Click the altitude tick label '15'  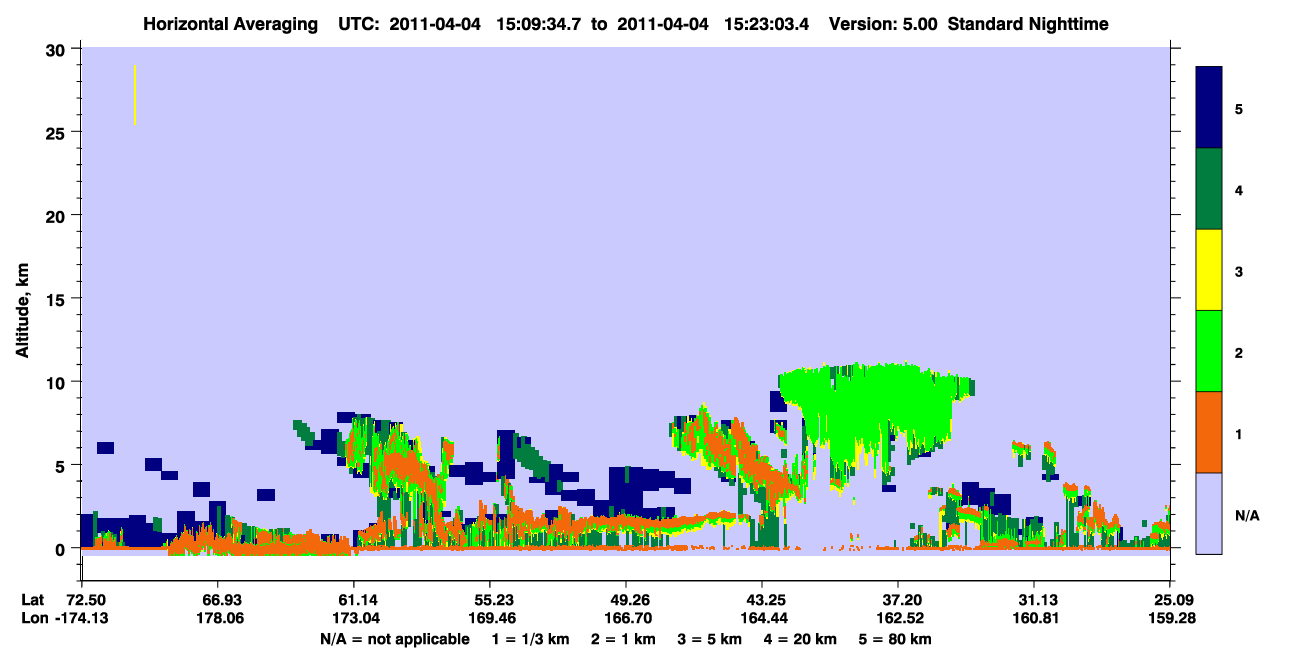(x=56, y=299)
